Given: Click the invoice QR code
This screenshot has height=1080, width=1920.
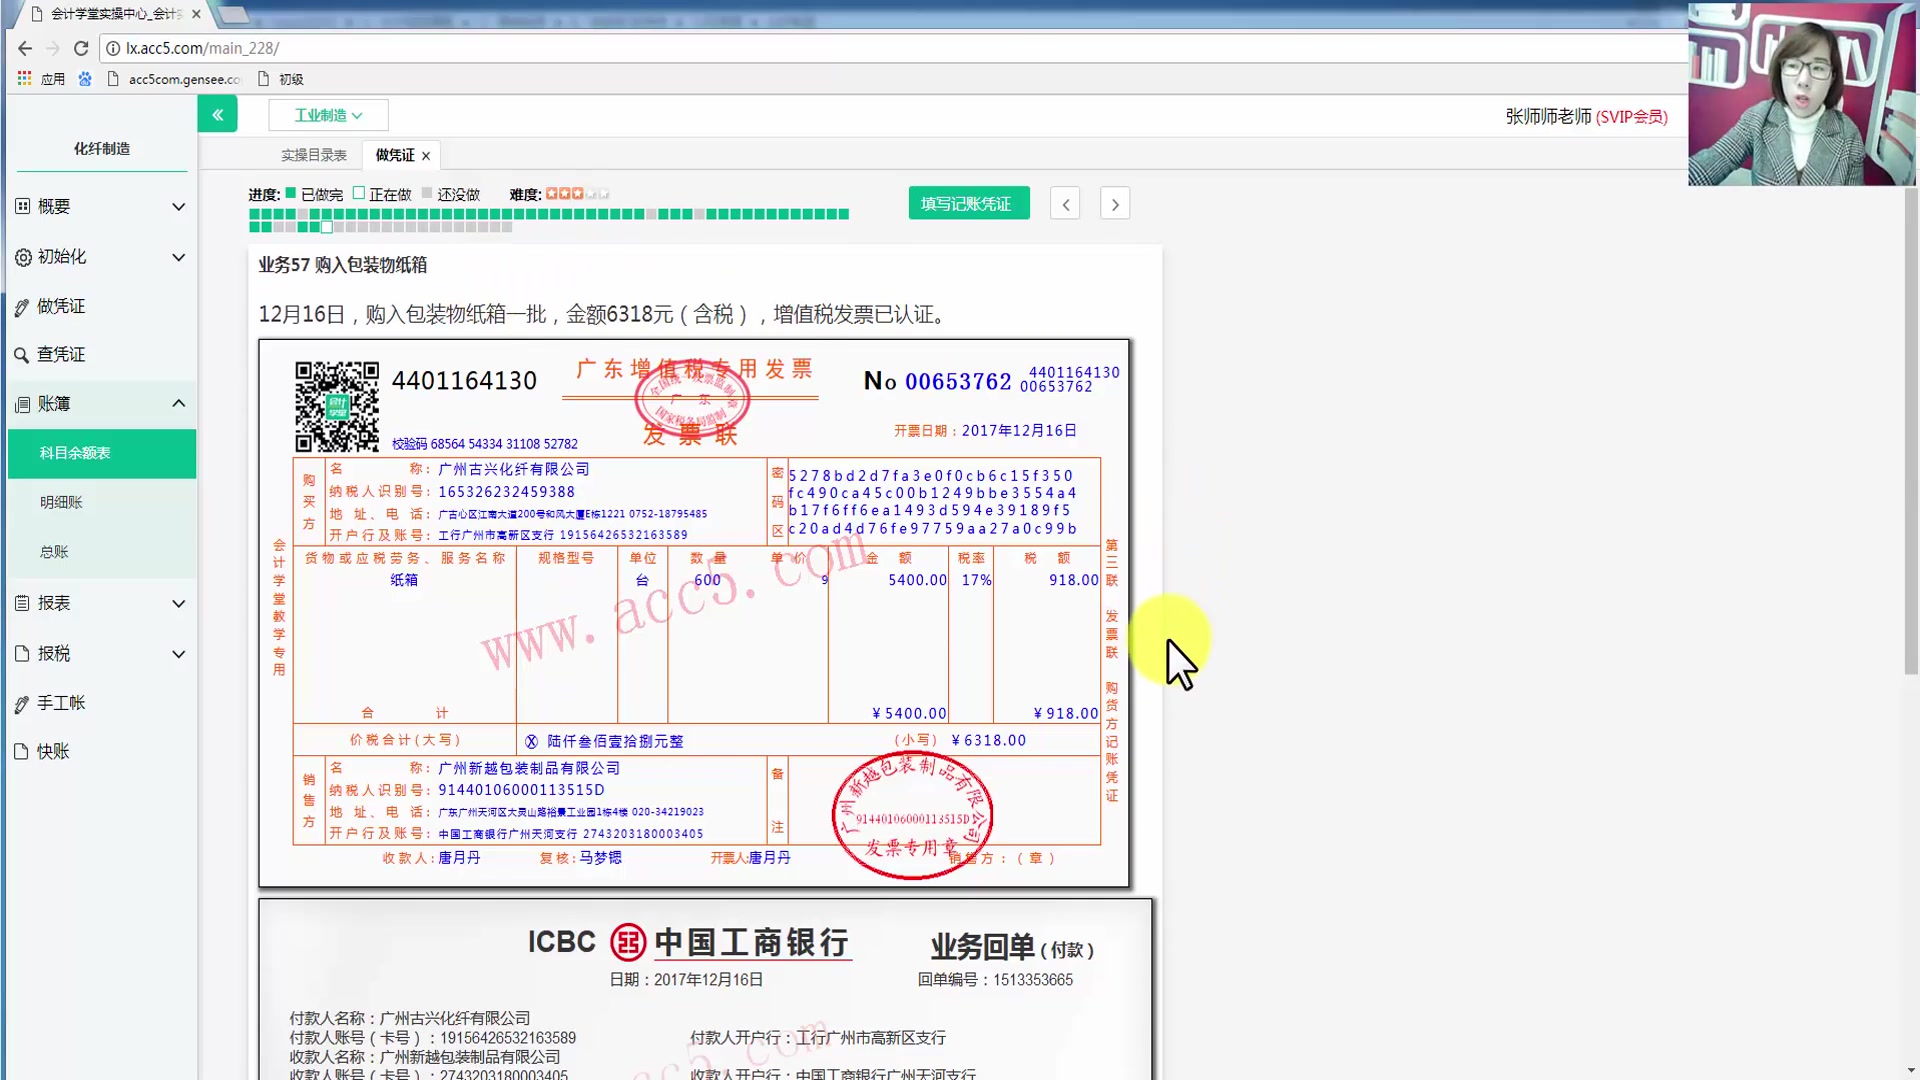Looking at the screenshot, I should 337,406.
